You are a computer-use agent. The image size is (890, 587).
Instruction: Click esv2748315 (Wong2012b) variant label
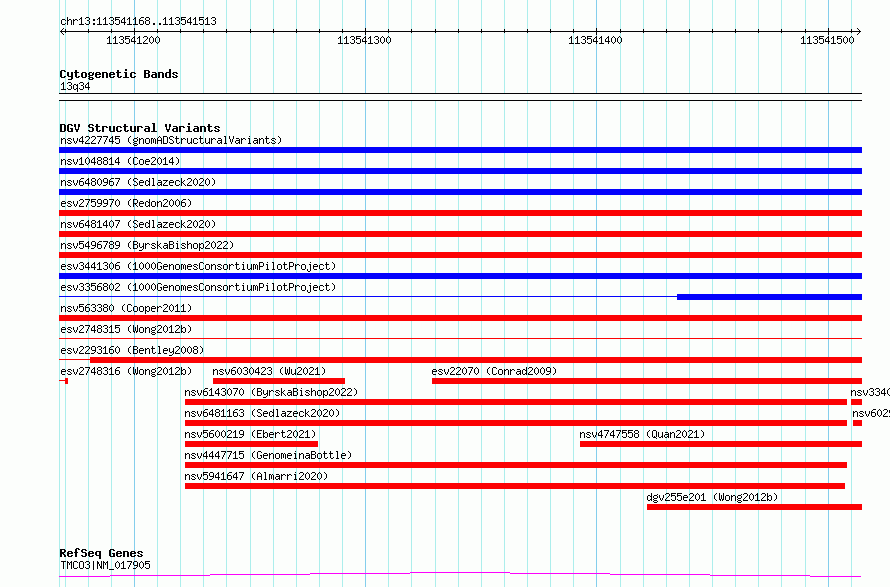(x=126, y=329)
